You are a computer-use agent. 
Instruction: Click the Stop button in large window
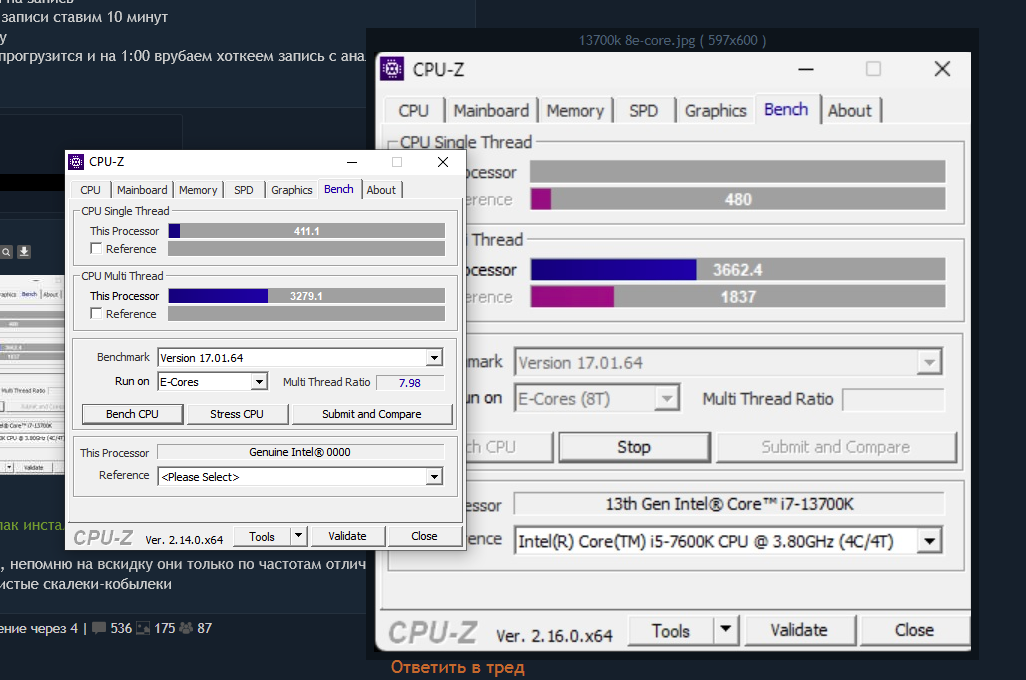[x=633, y=447]
